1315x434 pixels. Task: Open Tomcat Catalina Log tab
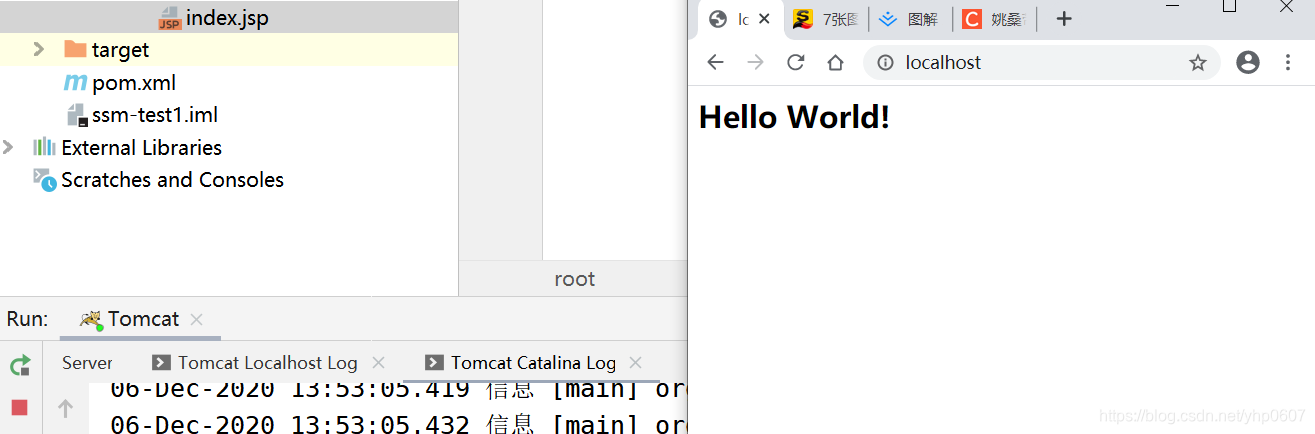[x=533, y=363]
